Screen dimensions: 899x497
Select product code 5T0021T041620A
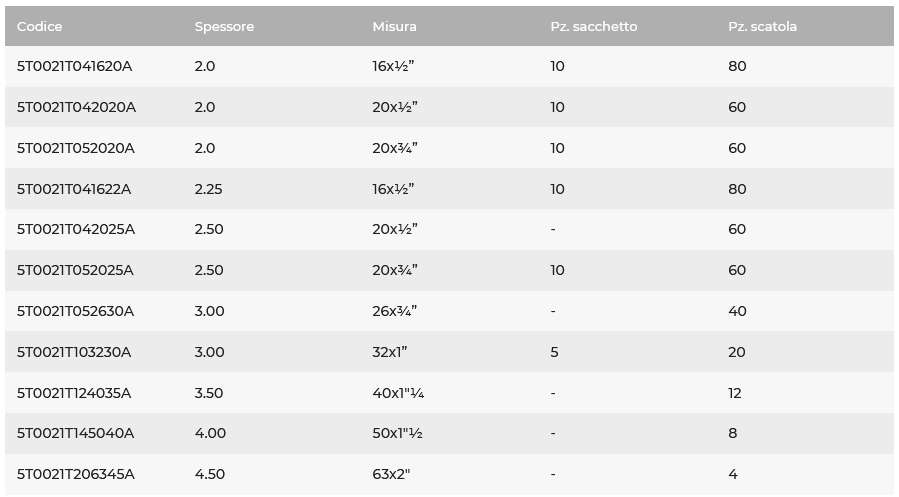75,66
